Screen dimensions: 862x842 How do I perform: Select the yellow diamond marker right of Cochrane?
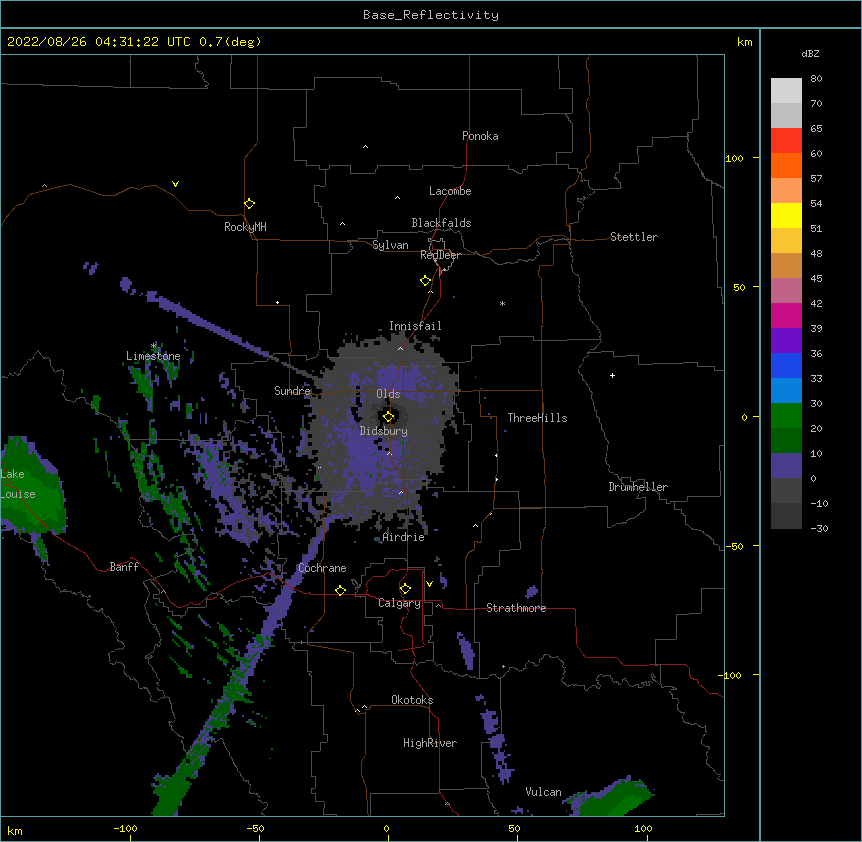[340, 590]
